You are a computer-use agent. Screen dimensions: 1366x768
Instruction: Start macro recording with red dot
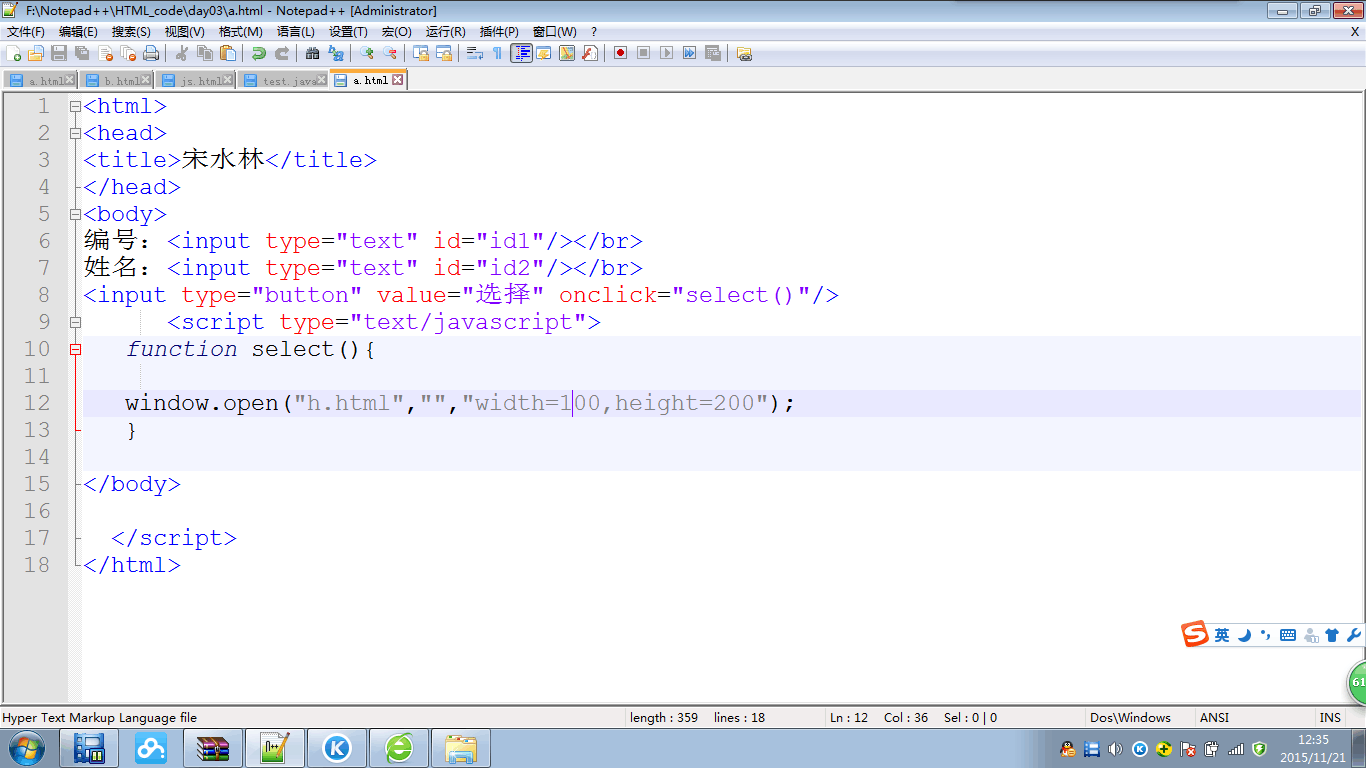point(620,53)
